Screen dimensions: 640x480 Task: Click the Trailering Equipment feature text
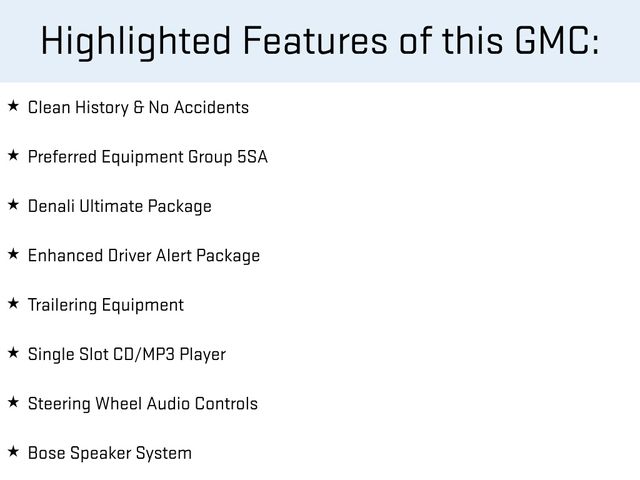105,305
